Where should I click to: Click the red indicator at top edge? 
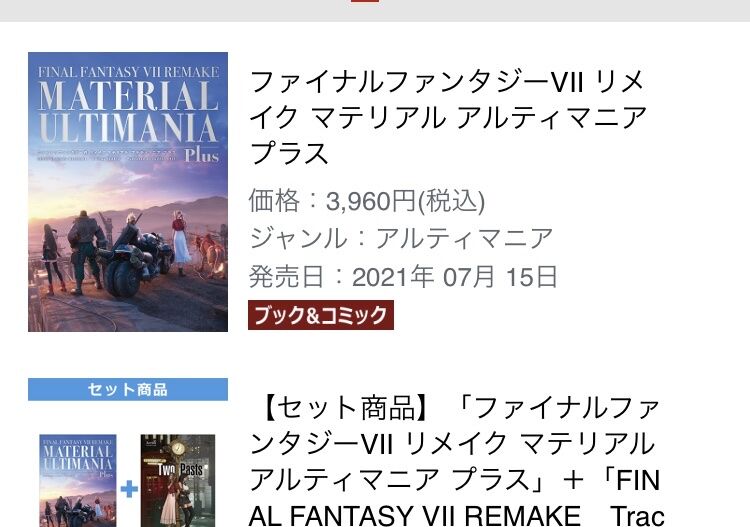364,1
